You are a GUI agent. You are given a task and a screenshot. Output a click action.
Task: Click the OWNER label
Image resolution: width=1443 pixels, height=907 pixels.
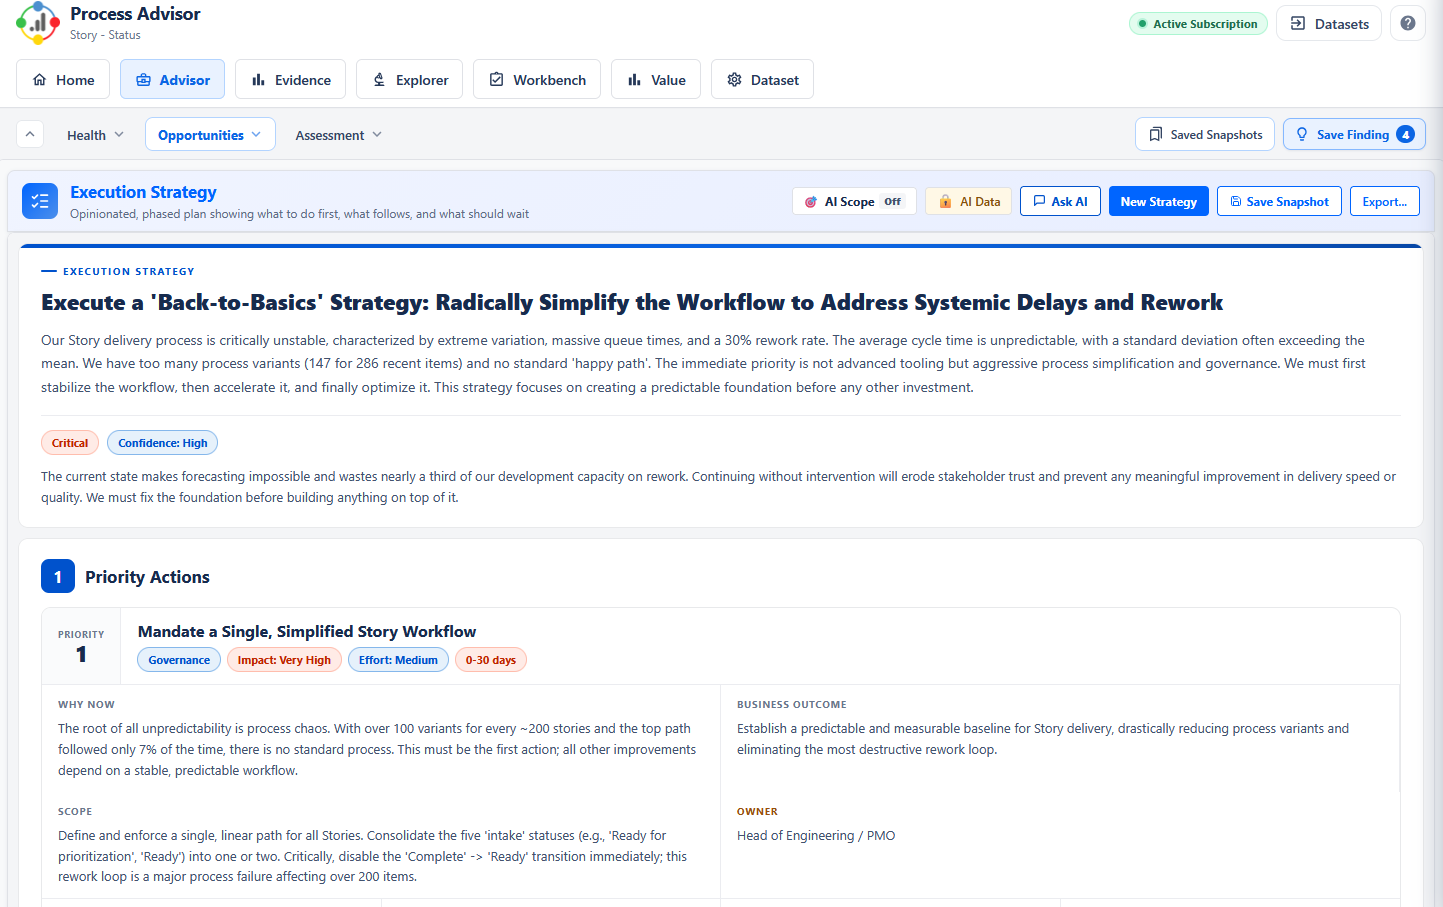click(757, 812)
